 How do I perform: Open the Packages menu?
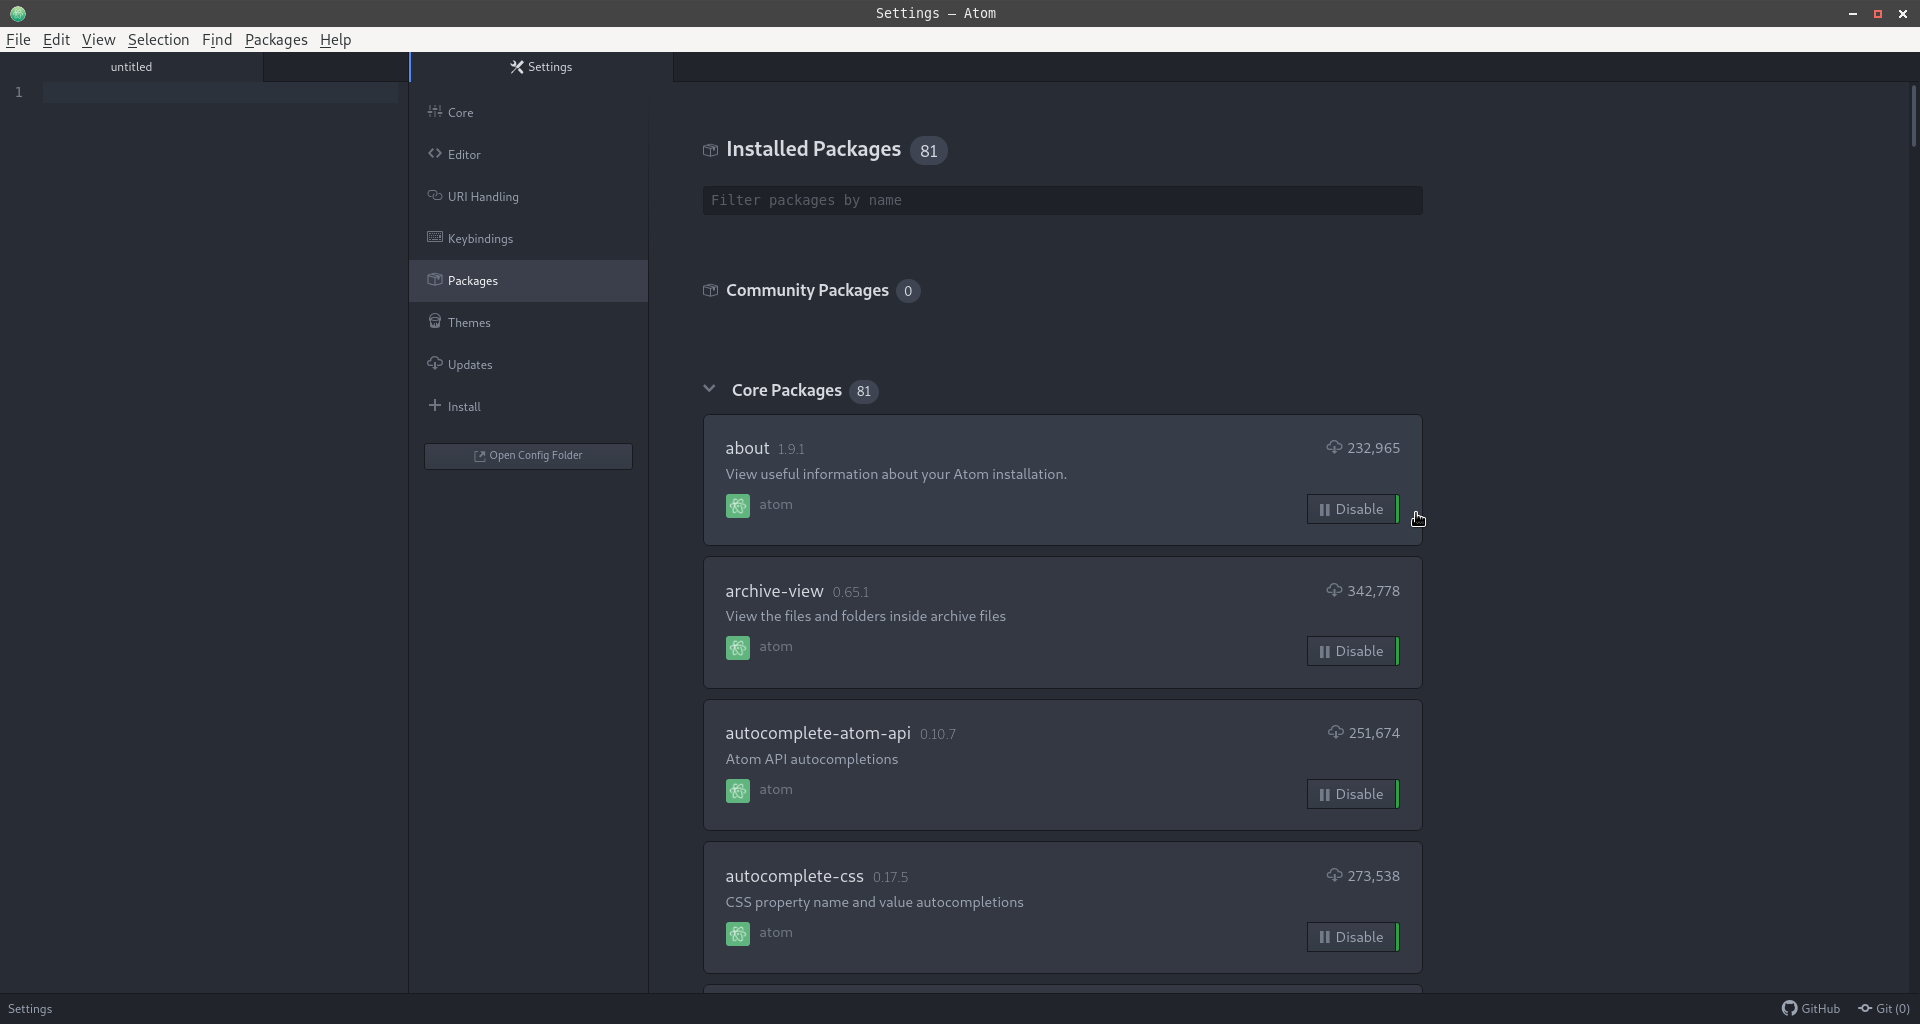point(276,40)
